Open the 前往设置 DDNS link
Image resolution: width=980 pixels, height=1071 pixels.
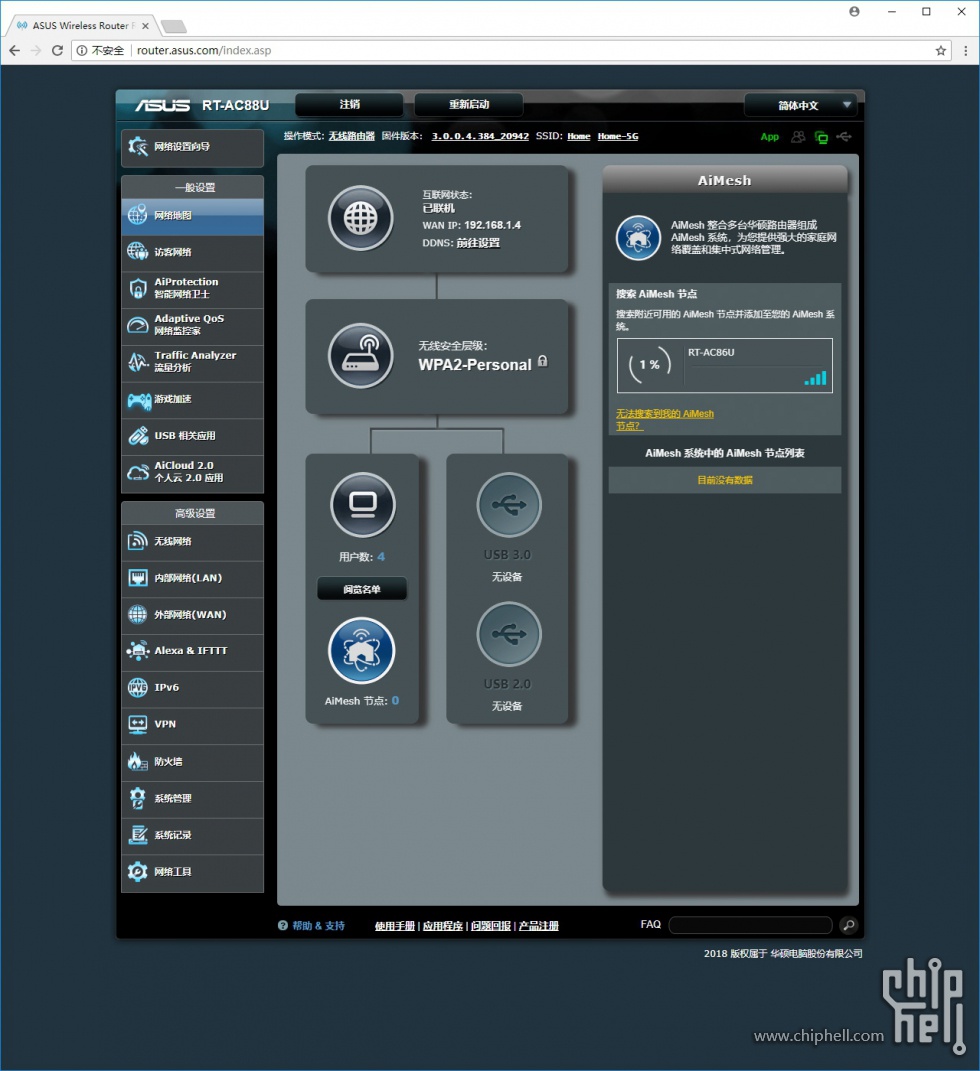point(478,243)
